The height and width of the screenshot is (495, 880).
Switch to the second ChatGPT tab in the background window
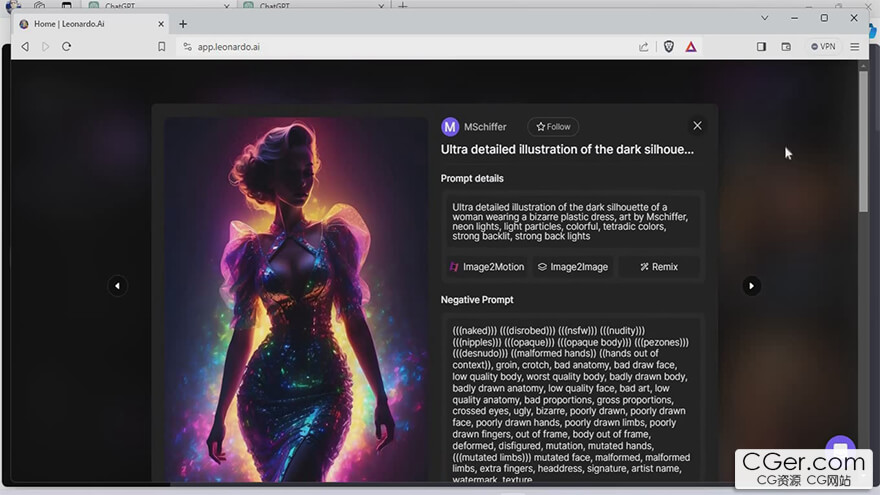click(x=314, y=5)
